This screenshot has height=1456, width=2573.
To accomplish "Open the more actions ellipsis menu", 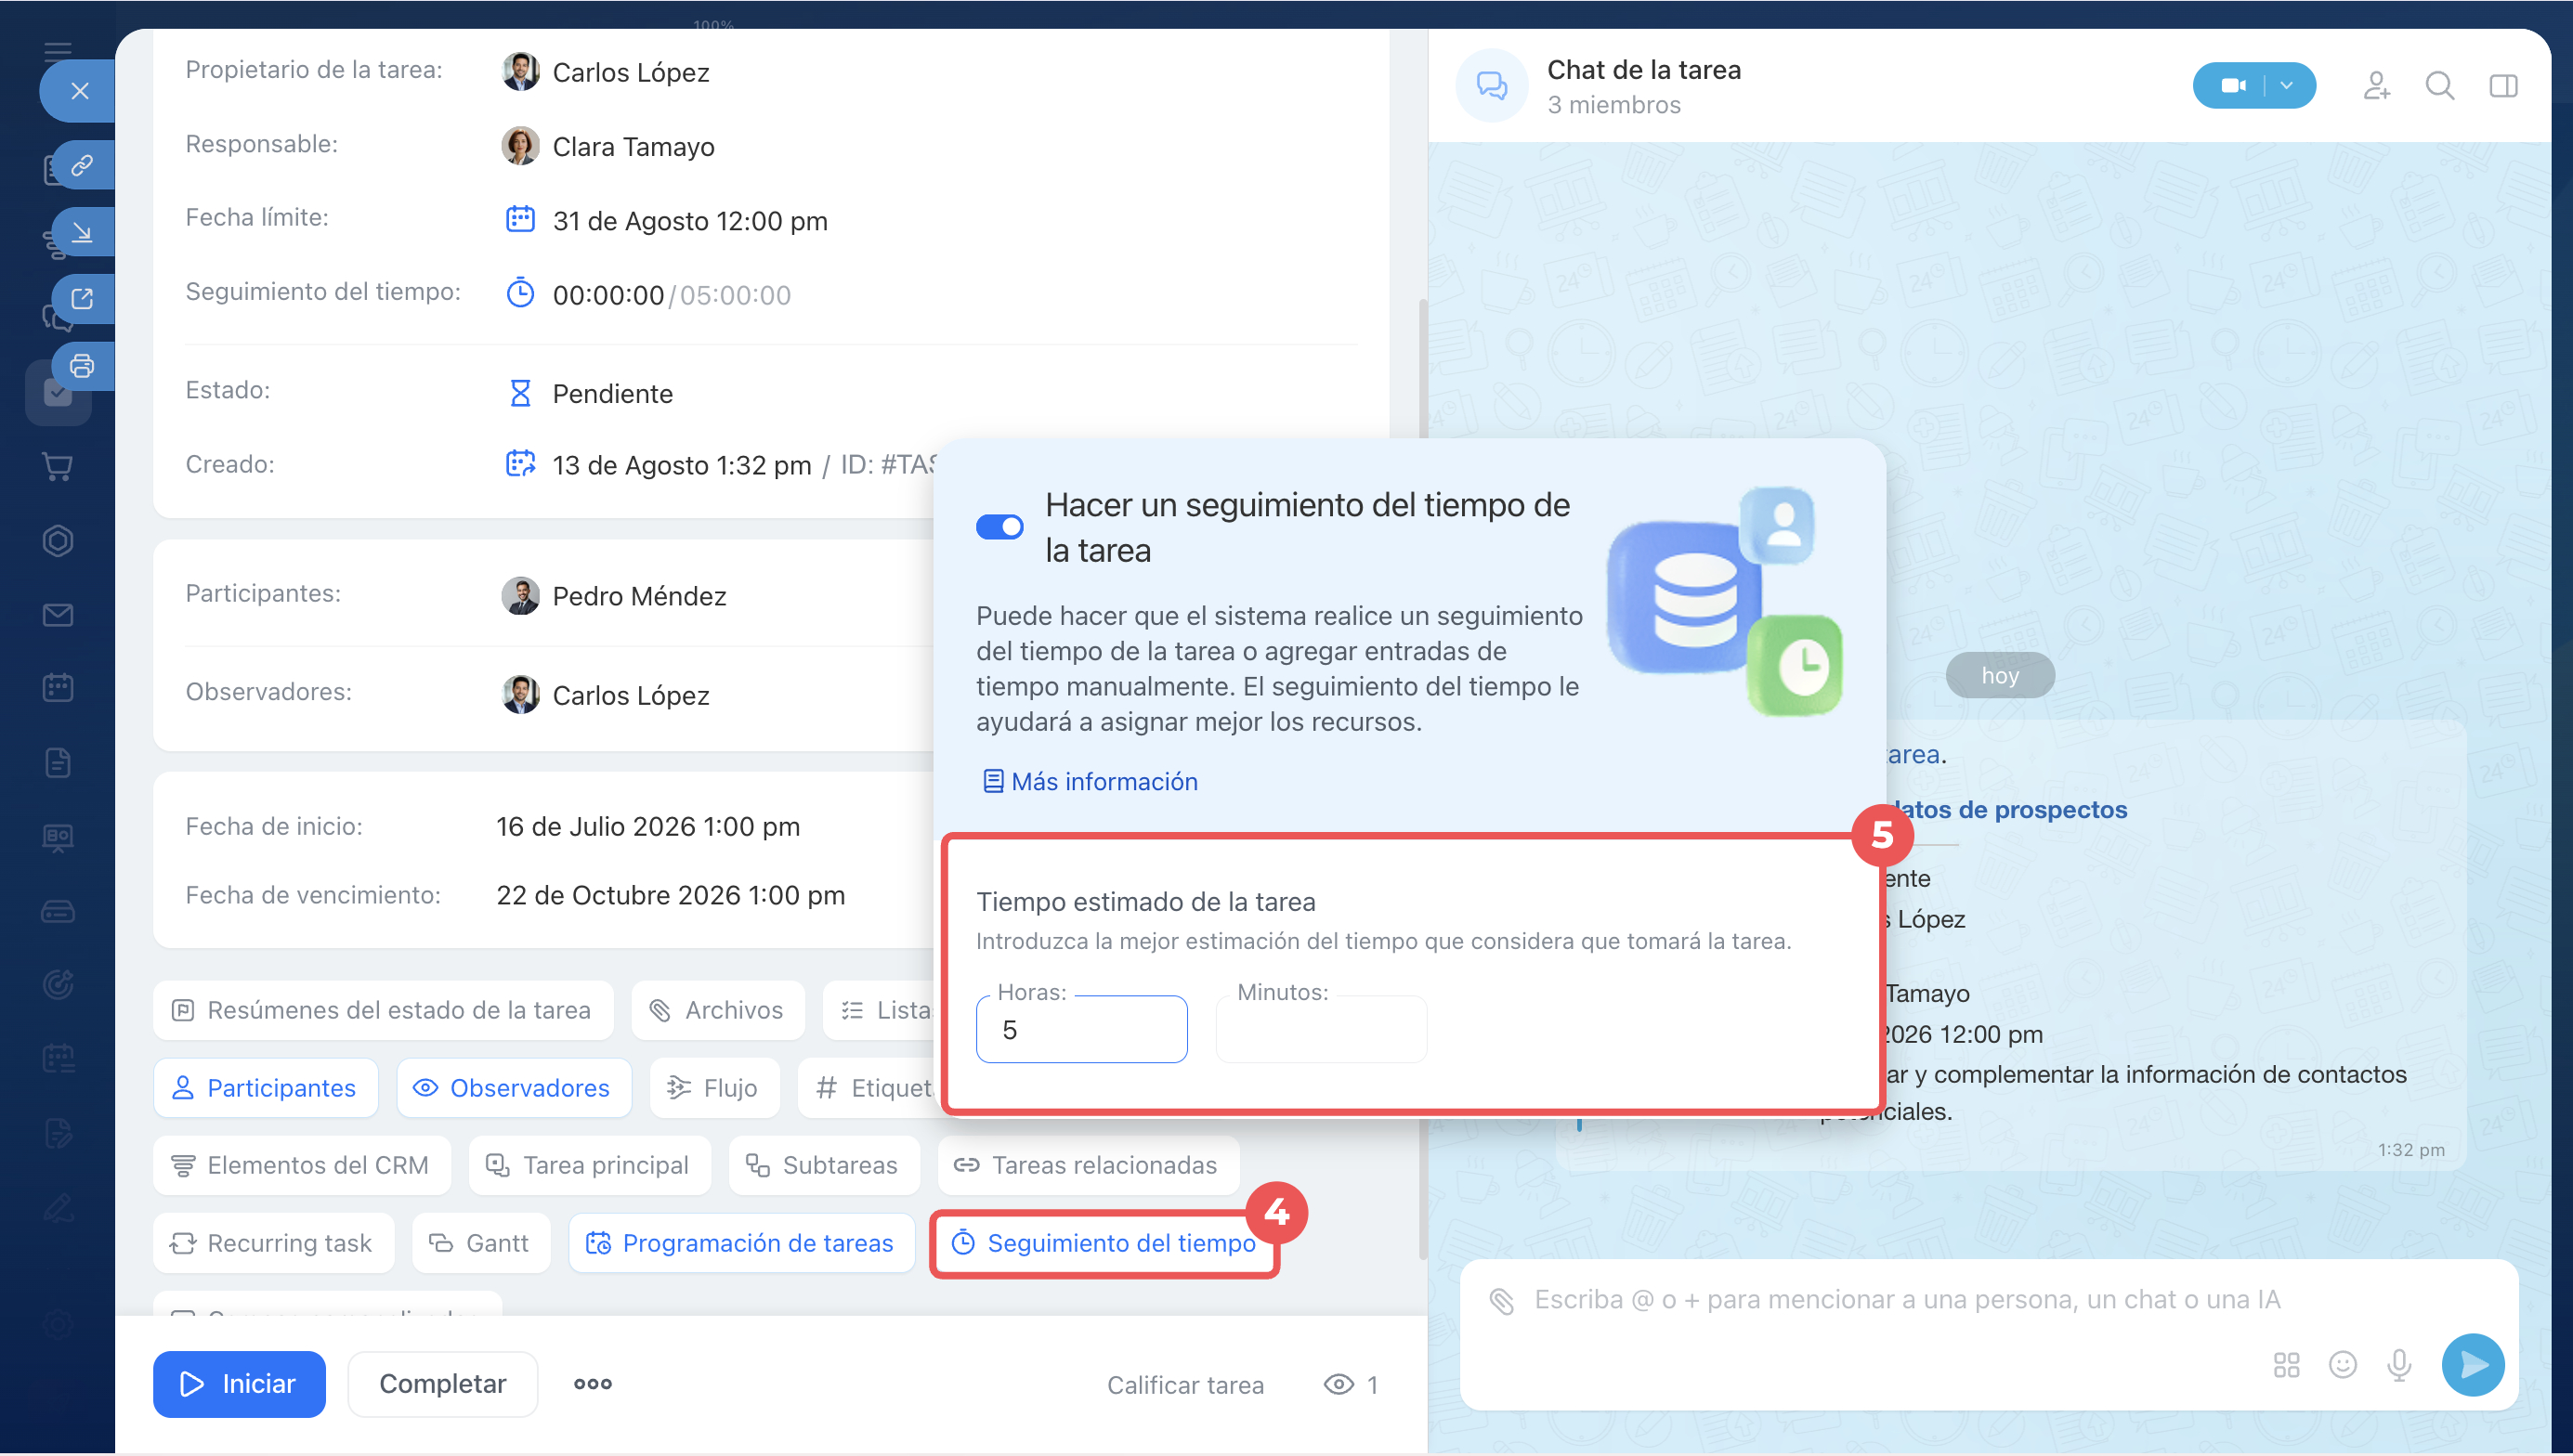I will click(593, 1384).
